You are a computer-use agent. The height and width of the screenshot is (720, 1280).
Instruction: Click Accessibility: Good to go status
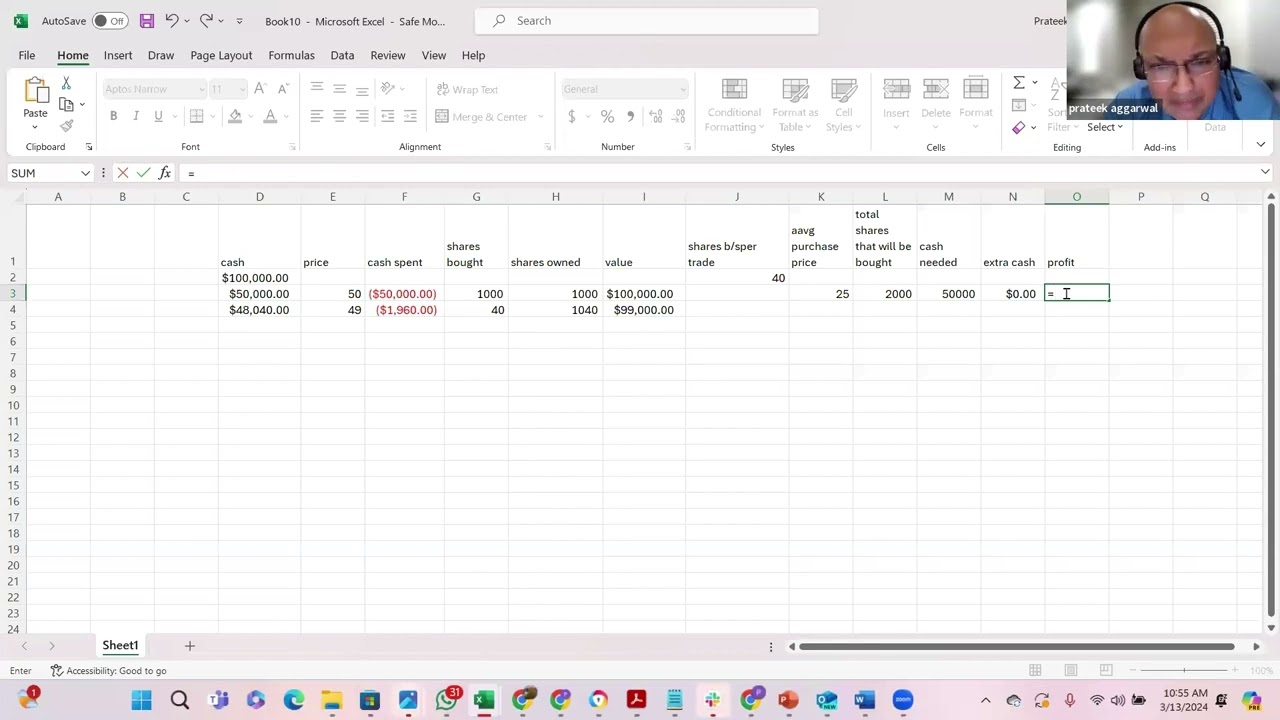pos(108,671)
